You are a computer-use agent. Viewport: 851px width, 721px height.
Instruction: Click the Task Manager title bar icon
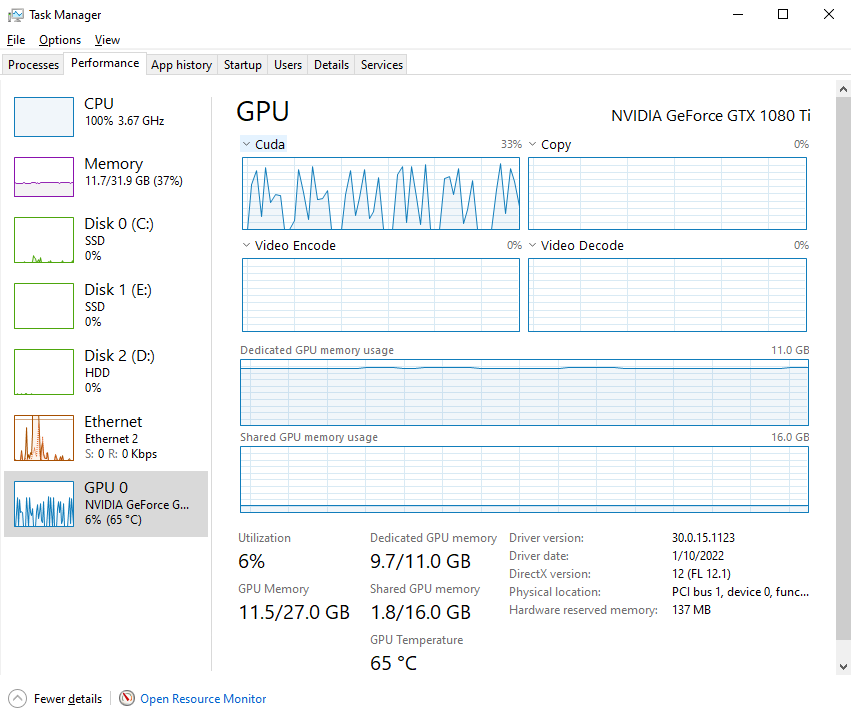pyautogui.click(x=15, y=14)
